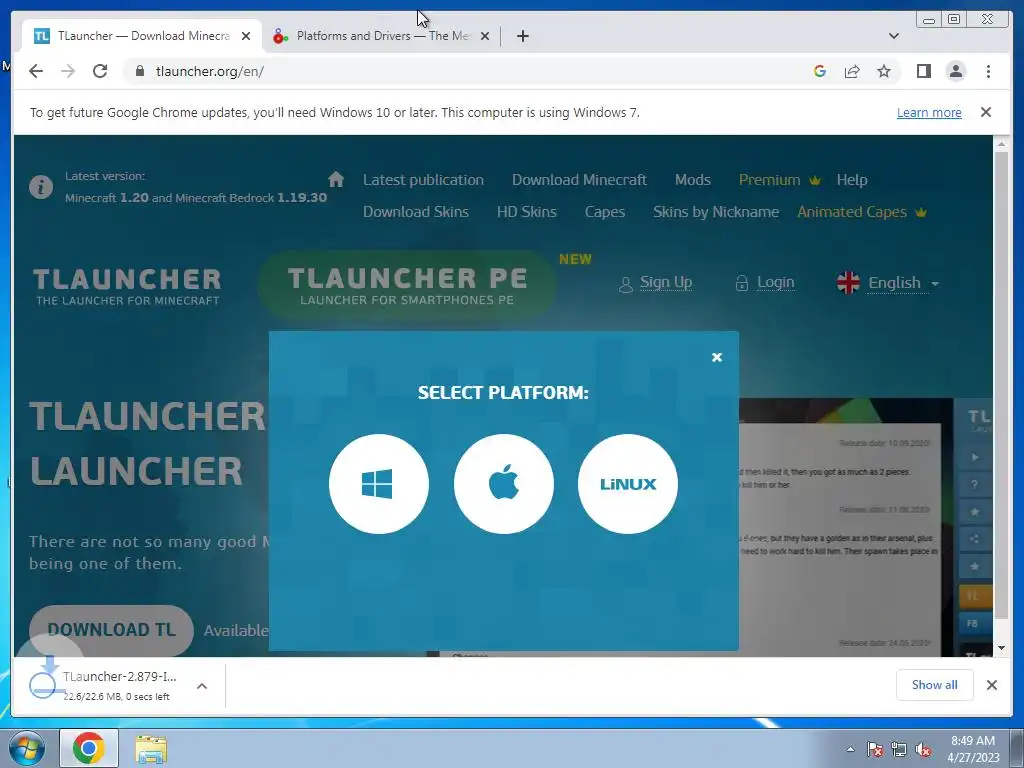Open the Chrome three-dot menu

pos(988,71)
